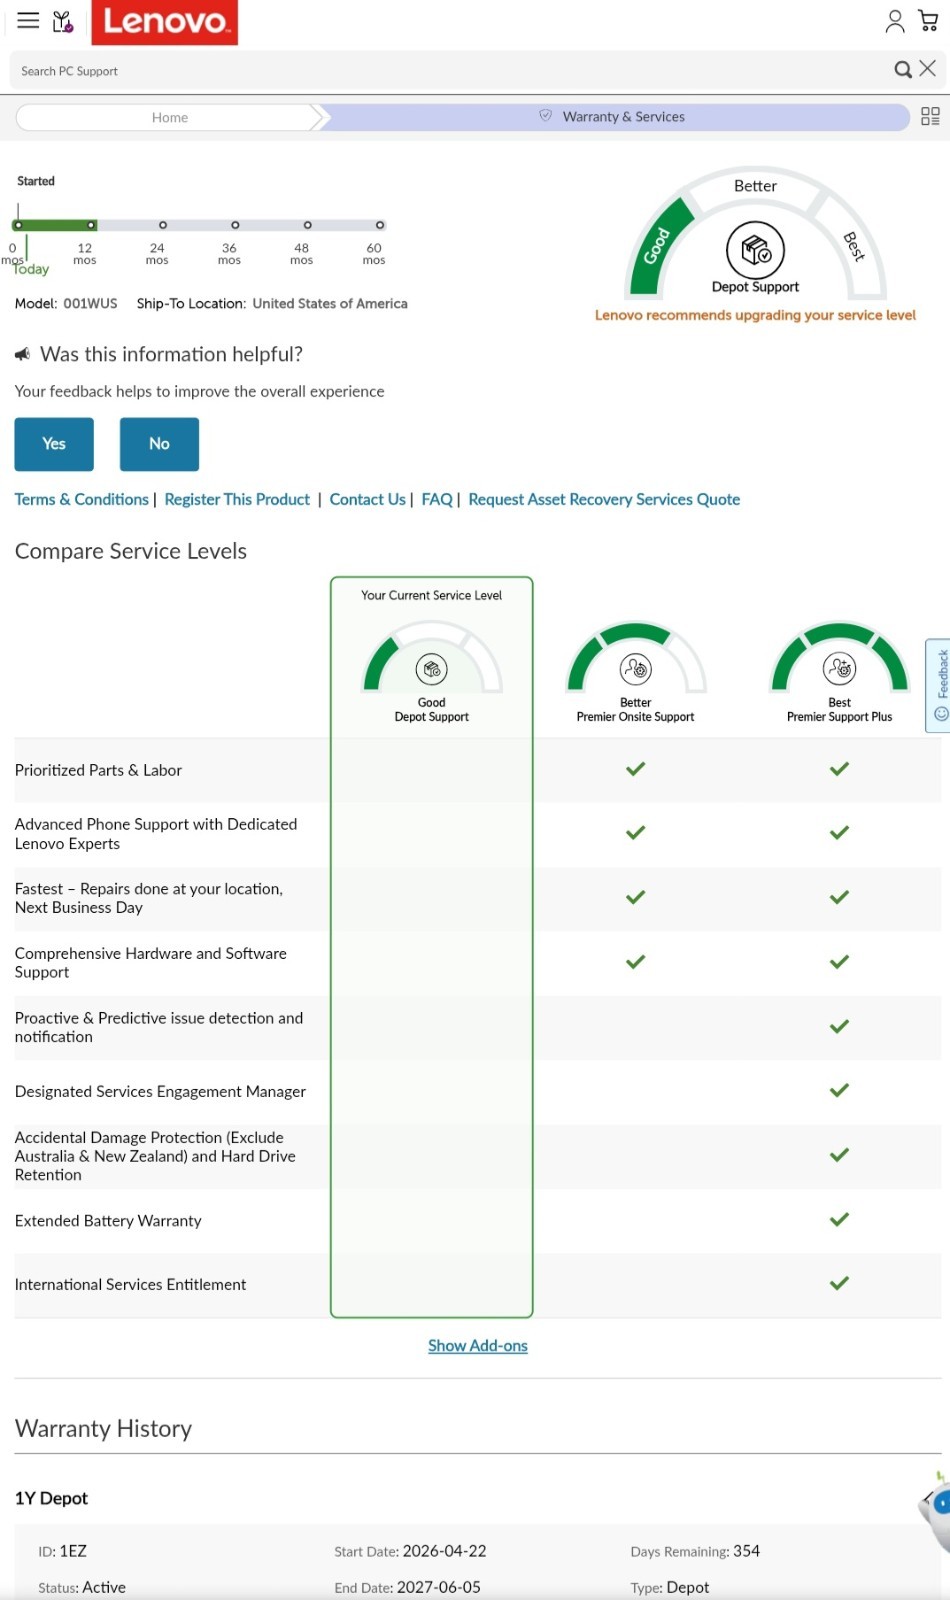
Task: Open Register This Product link
Action: point(237,499)
